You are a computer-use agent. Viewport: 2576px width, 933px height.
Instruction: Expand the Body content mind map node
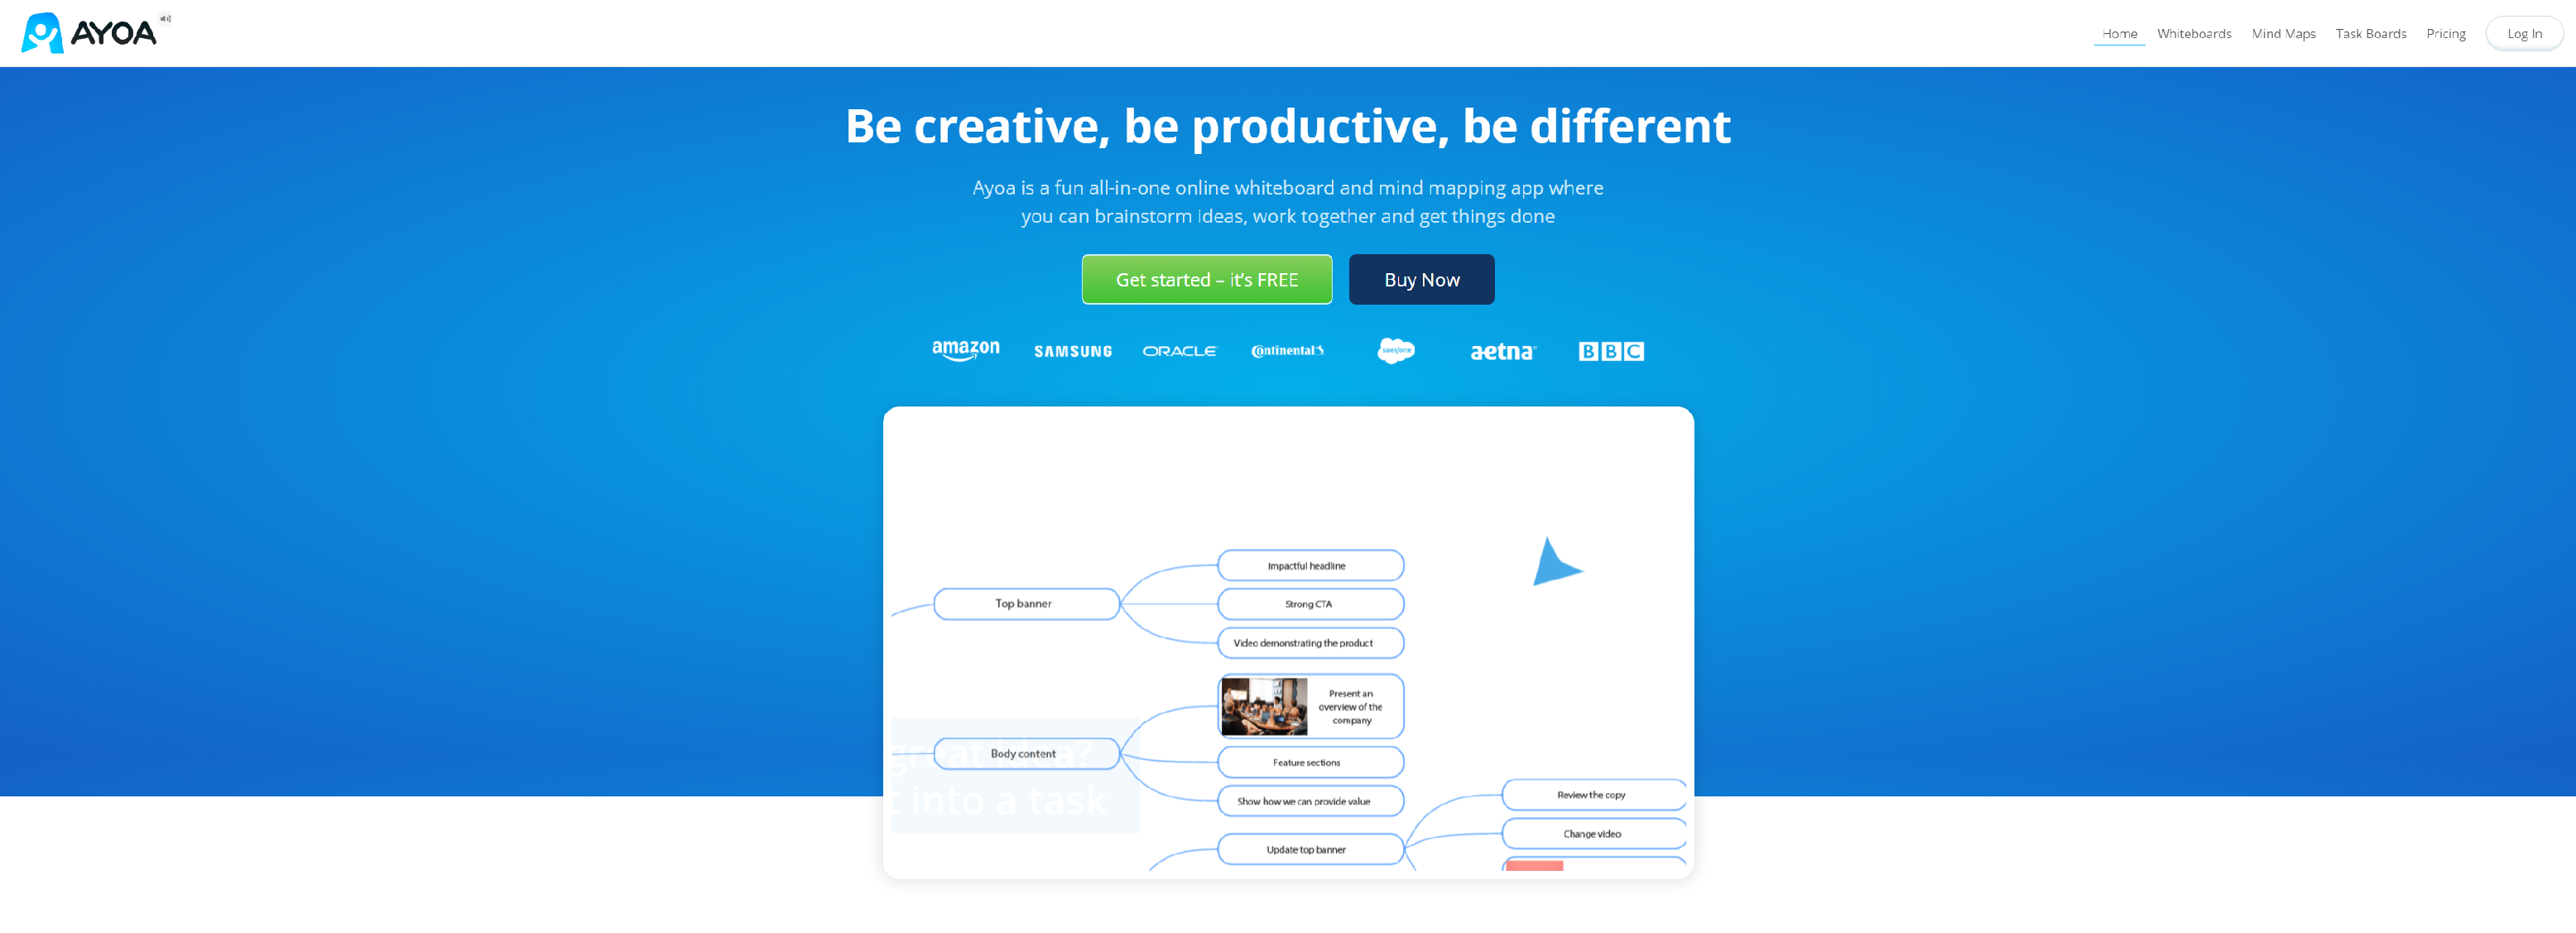click(x=1017, y=754)
